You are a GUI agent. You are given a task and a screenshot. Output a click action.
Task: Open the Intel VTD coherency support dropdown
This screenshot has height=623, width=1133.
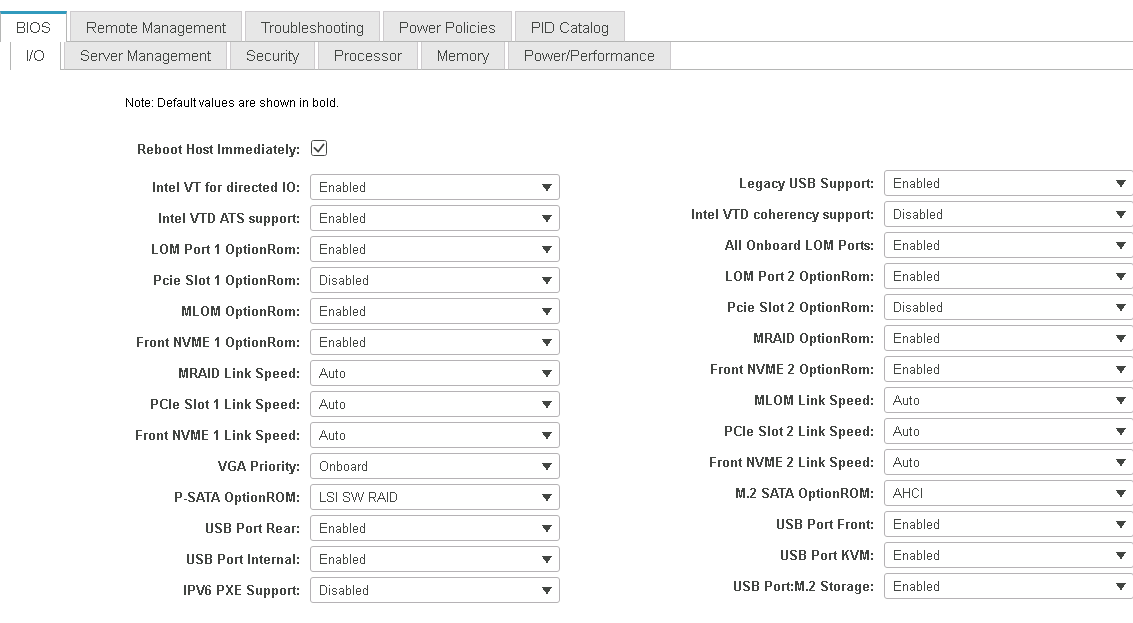1008,214
